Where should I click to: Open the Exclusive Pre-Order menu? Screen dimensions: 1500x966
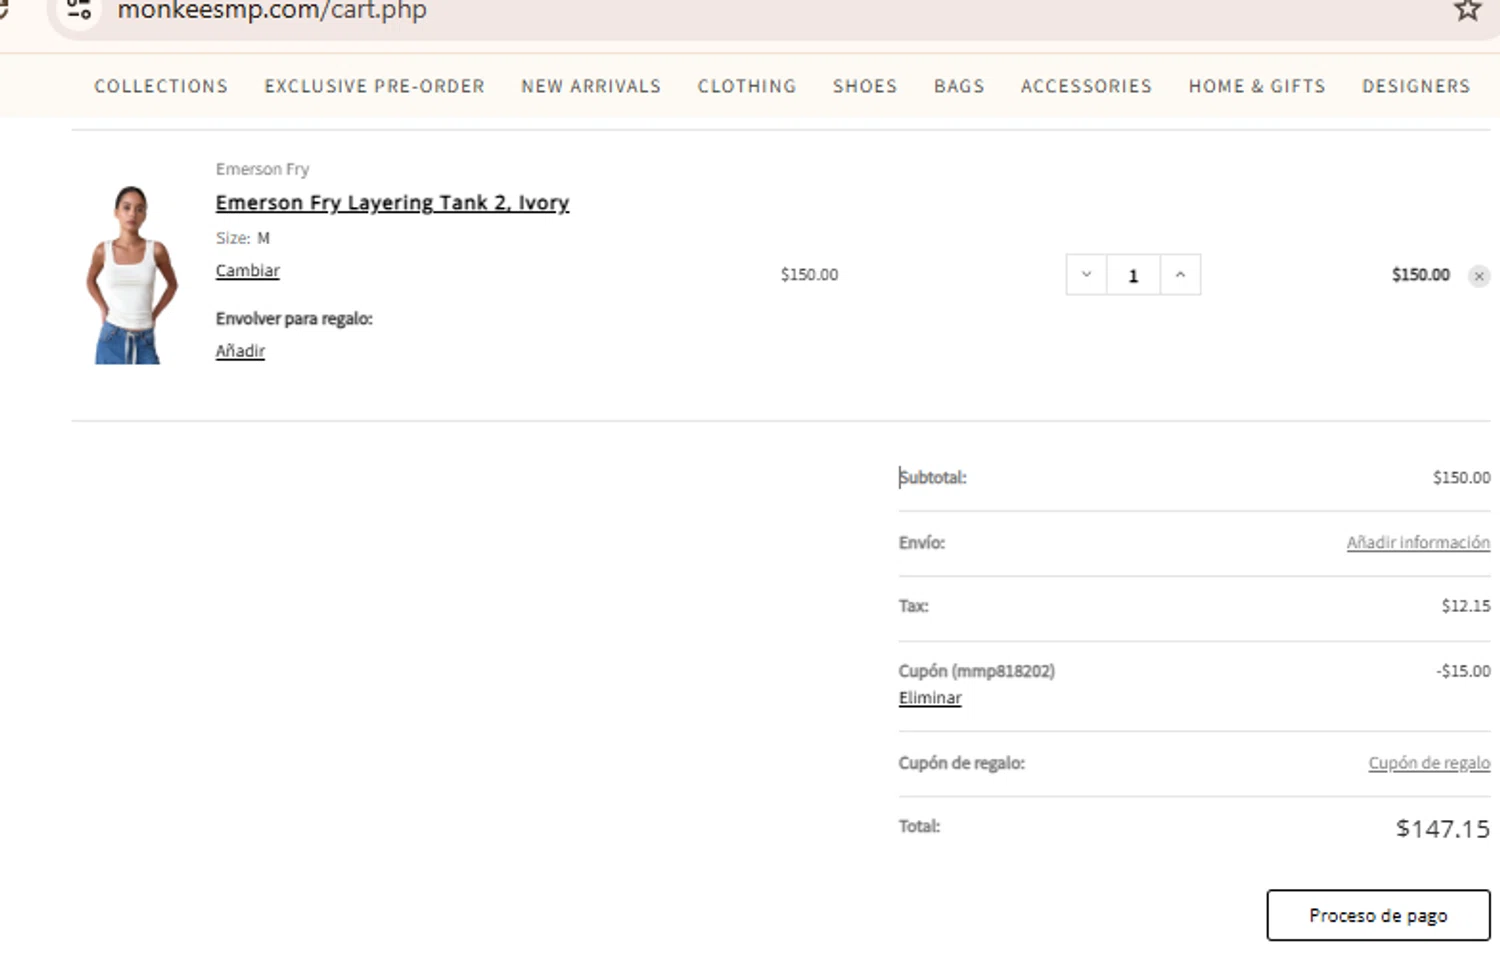coord(374,86)
